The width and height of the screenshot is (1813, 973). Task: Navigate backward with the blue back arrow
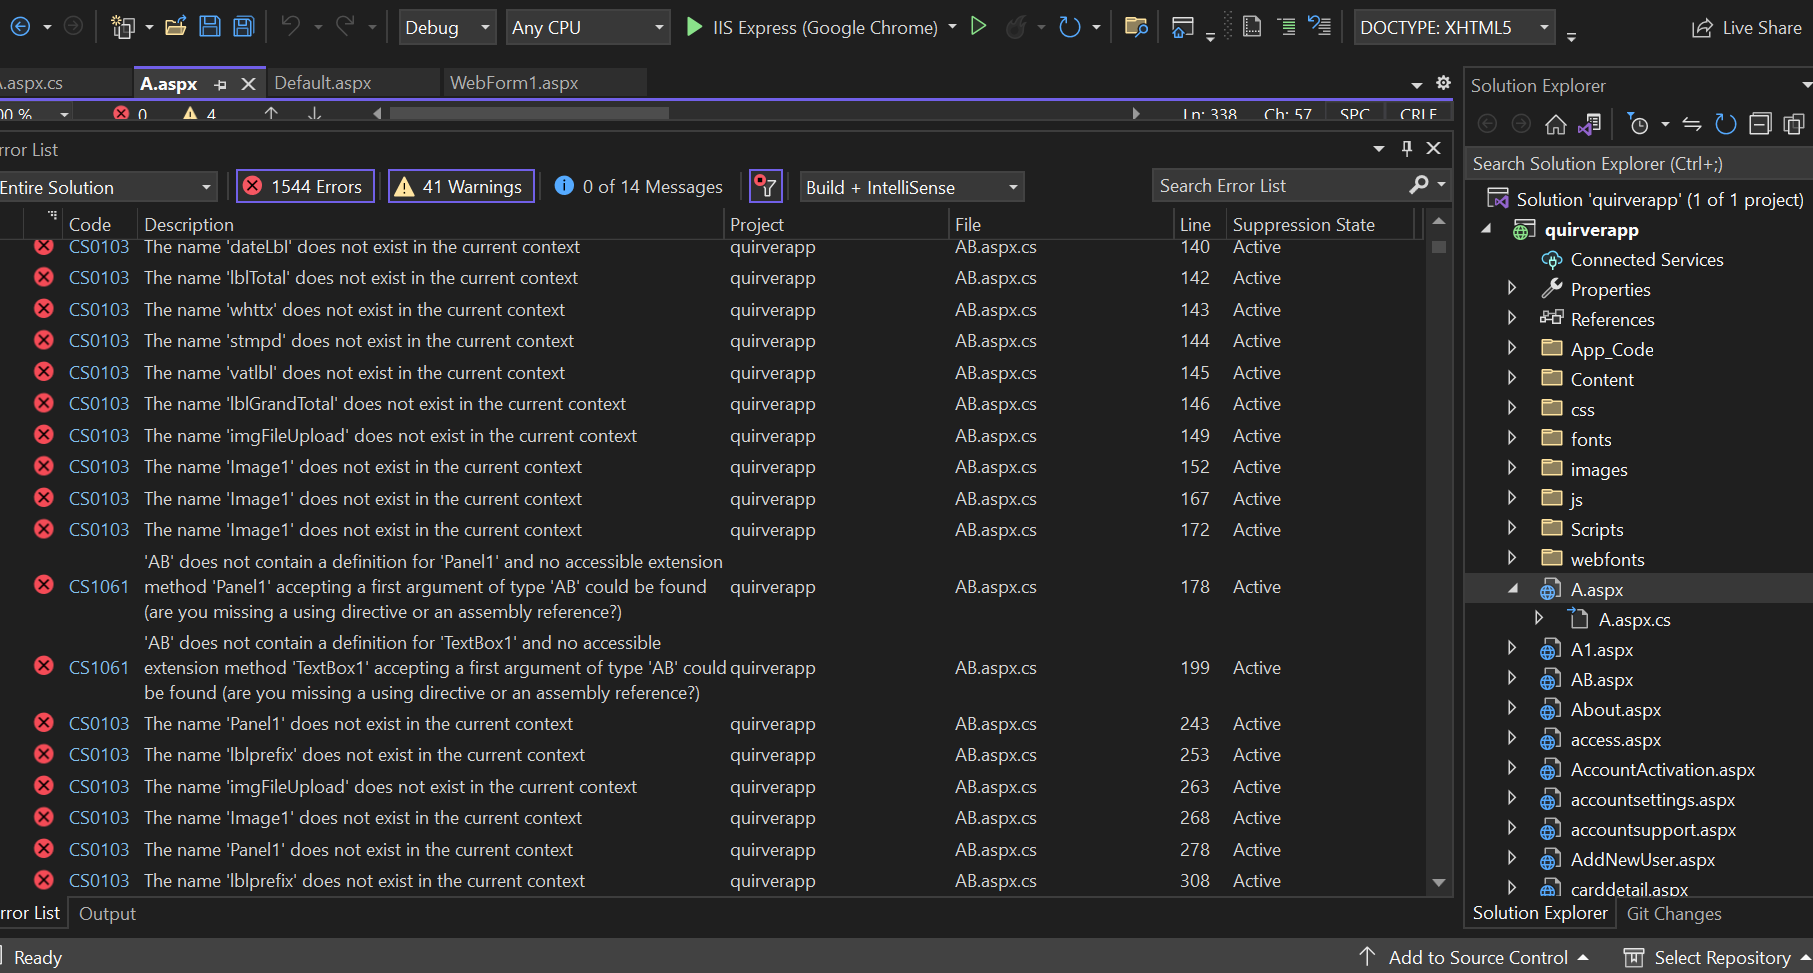pyautogui.click(x=20, y=27)
